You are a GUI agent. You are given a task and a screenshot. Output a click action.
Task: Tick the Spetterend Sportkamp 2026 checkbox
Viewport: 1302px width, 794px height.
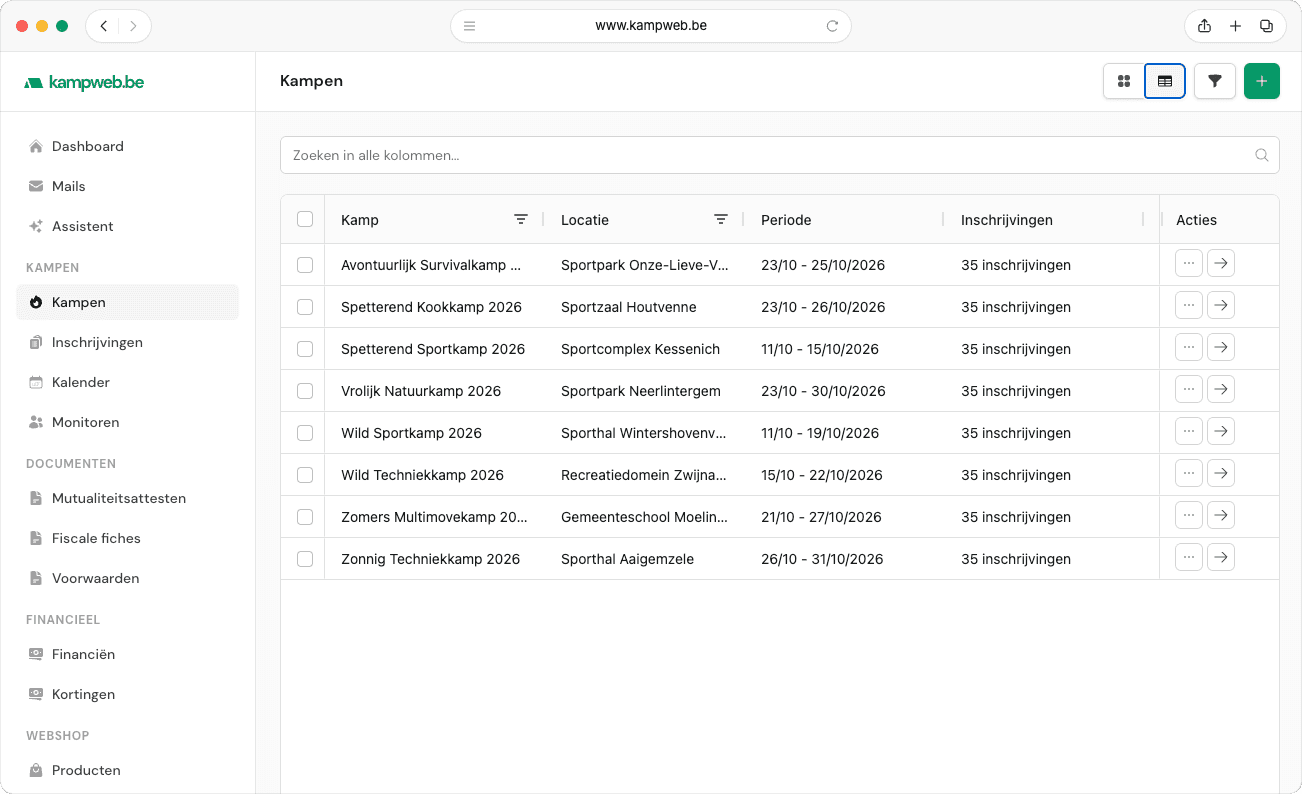pyautogui.click(x=305, y=349)
